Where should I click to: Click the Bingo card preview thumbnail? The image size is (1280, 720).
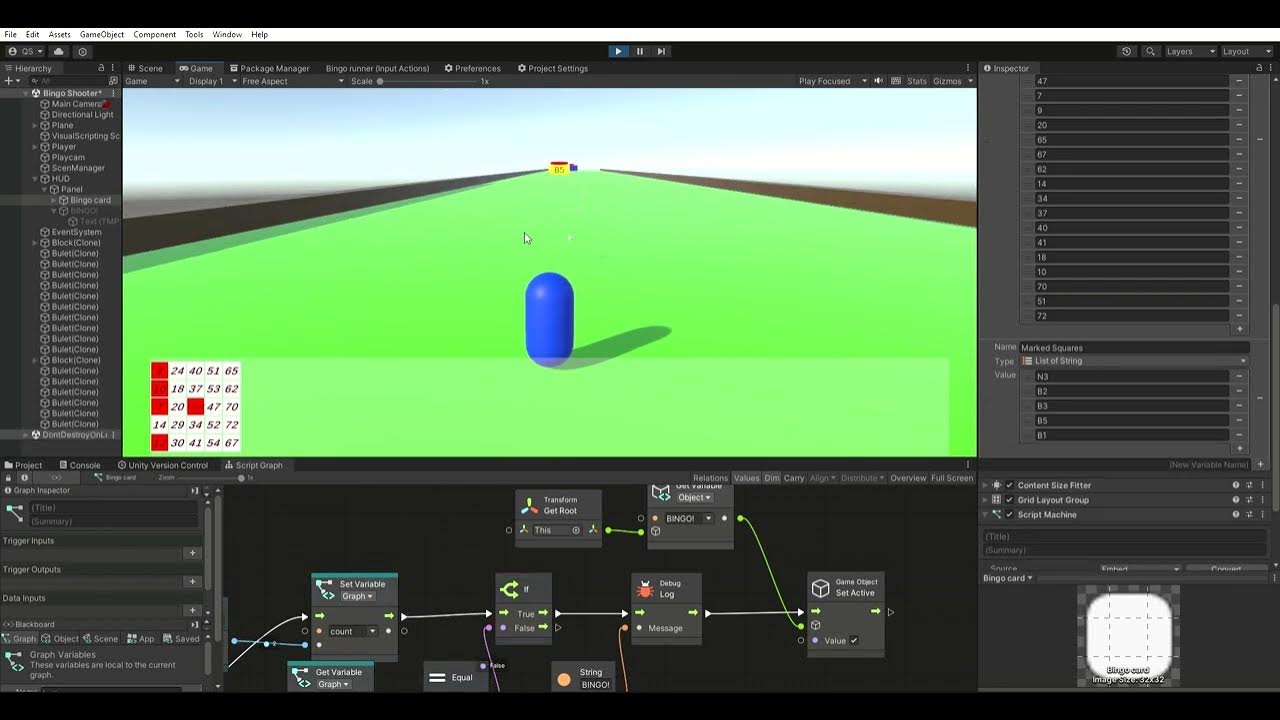point(1128,636)
